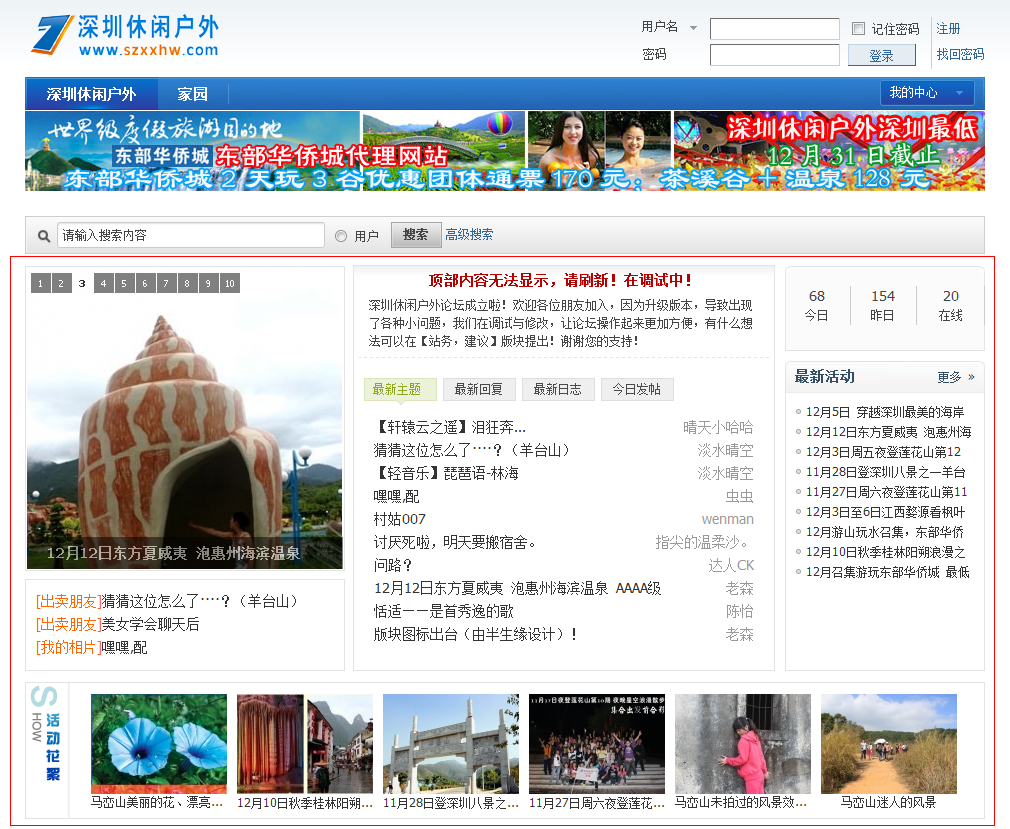This screenshot has height=829, width=1010.
Task: Select slideshow page number 4
Action: (x=103, y=284)
